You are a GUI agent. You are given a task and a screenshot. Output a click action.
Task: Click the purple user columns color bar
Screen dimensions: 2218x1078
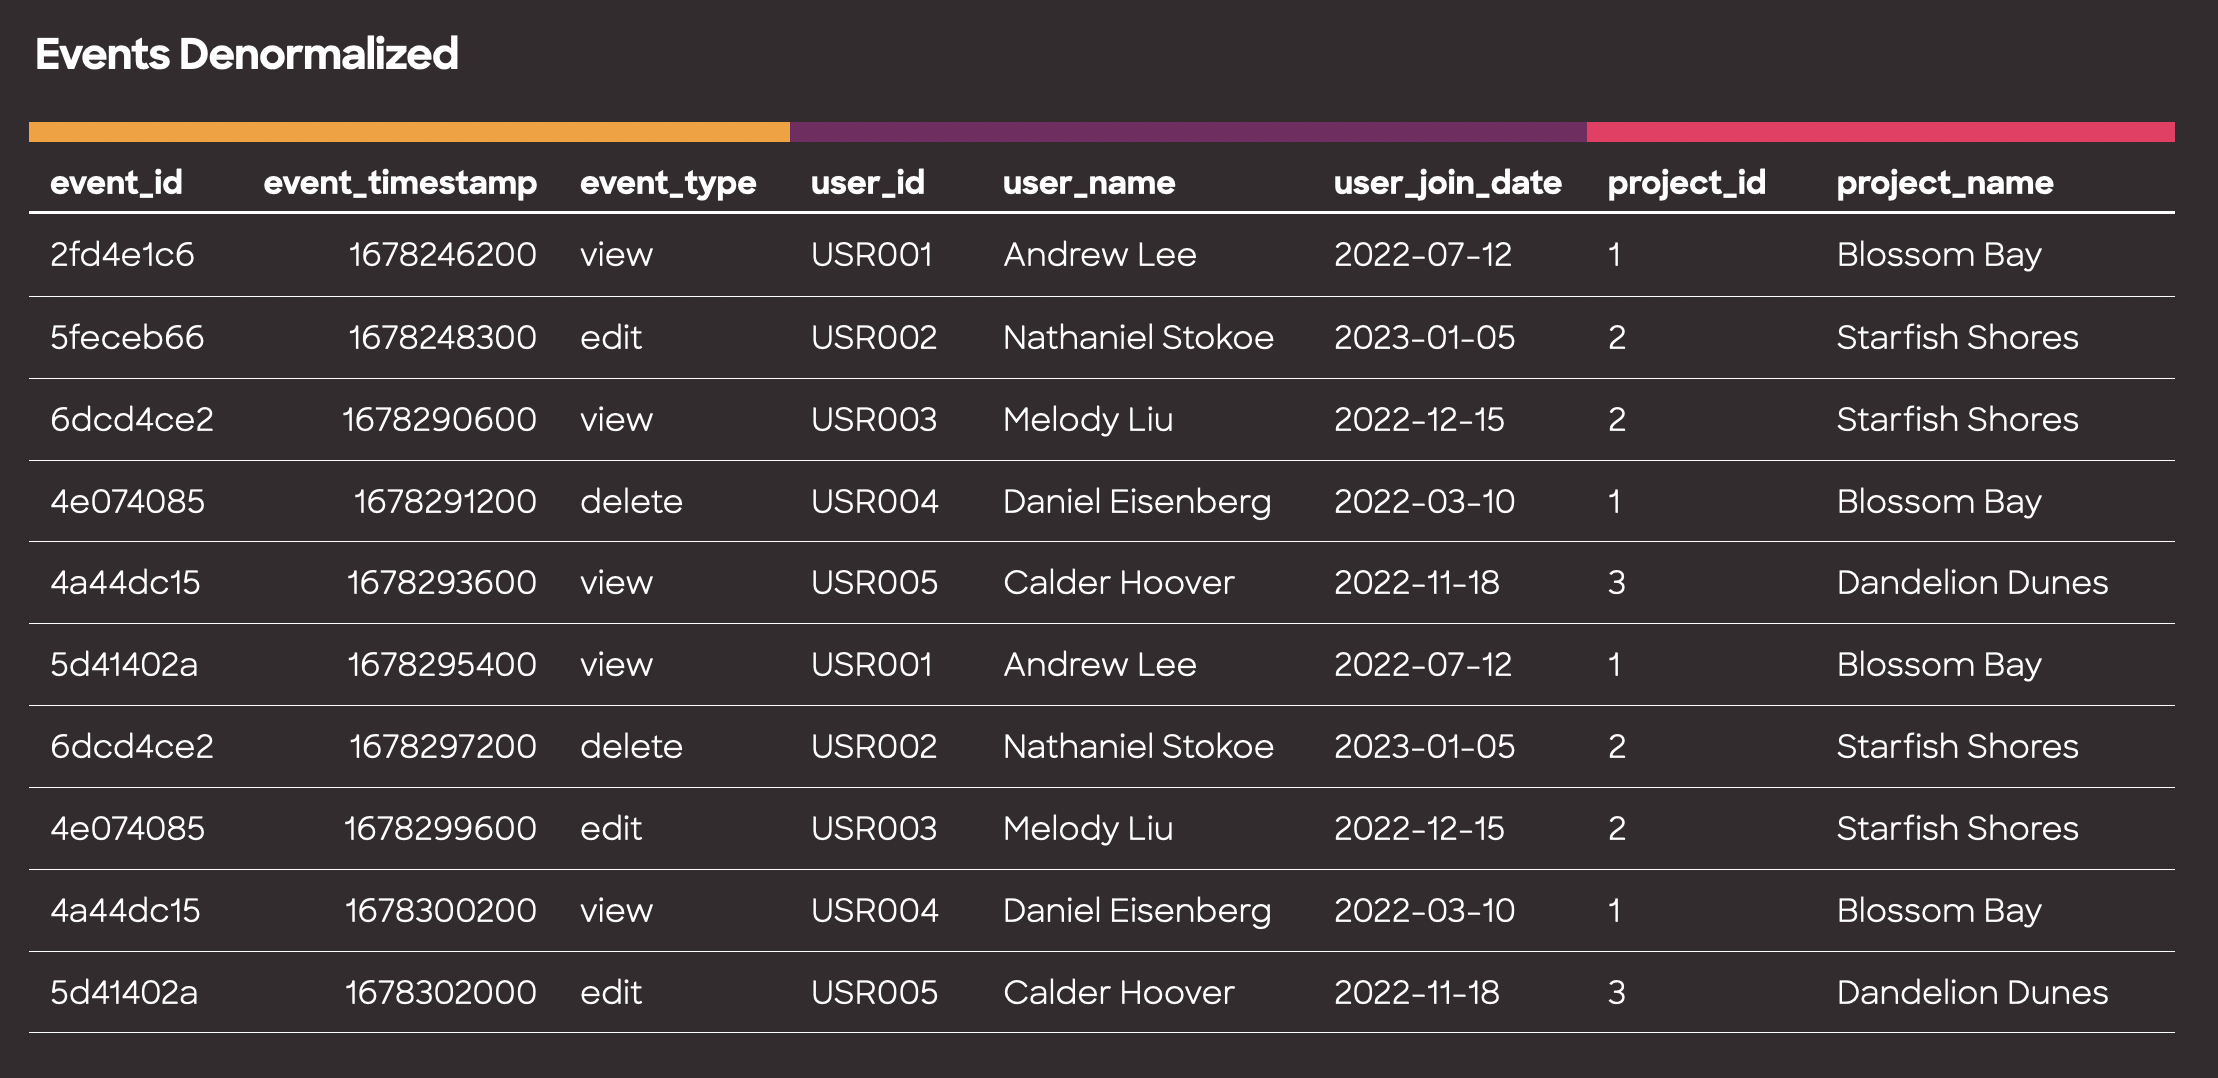1188,132
